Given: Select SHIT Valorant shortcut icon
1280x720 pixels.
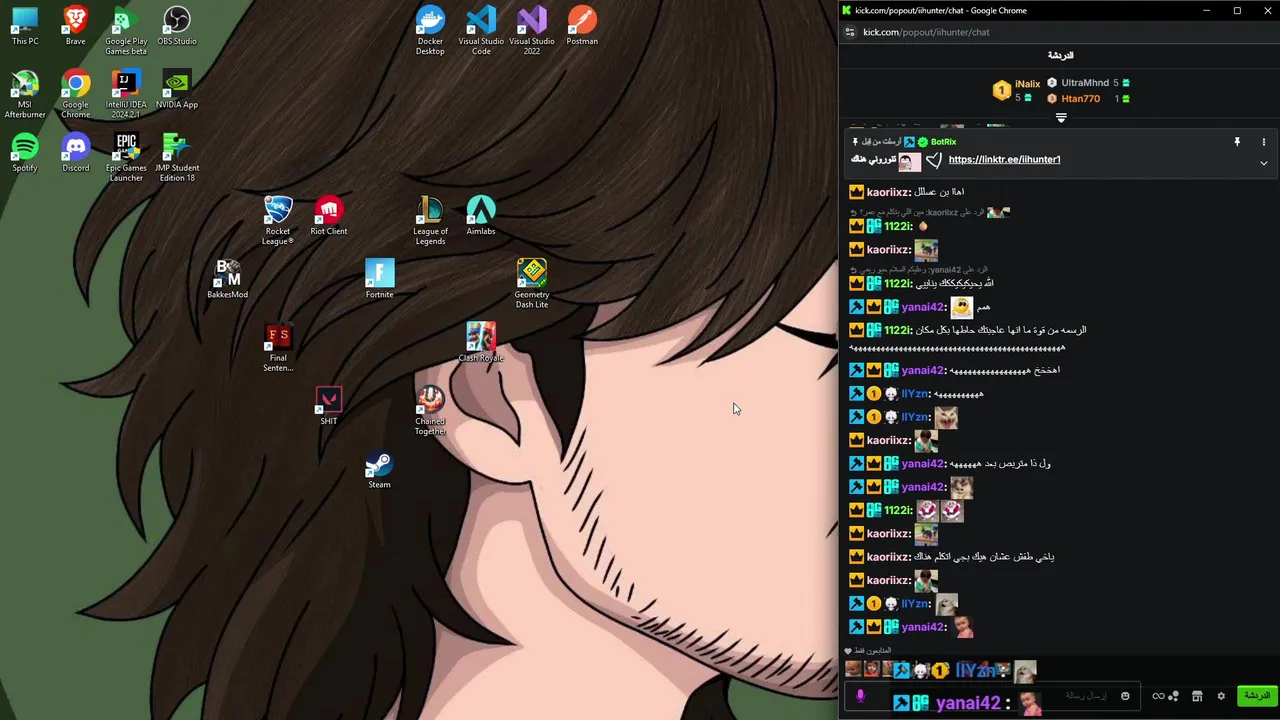Looking at the screenshot, I should [329, 405].
